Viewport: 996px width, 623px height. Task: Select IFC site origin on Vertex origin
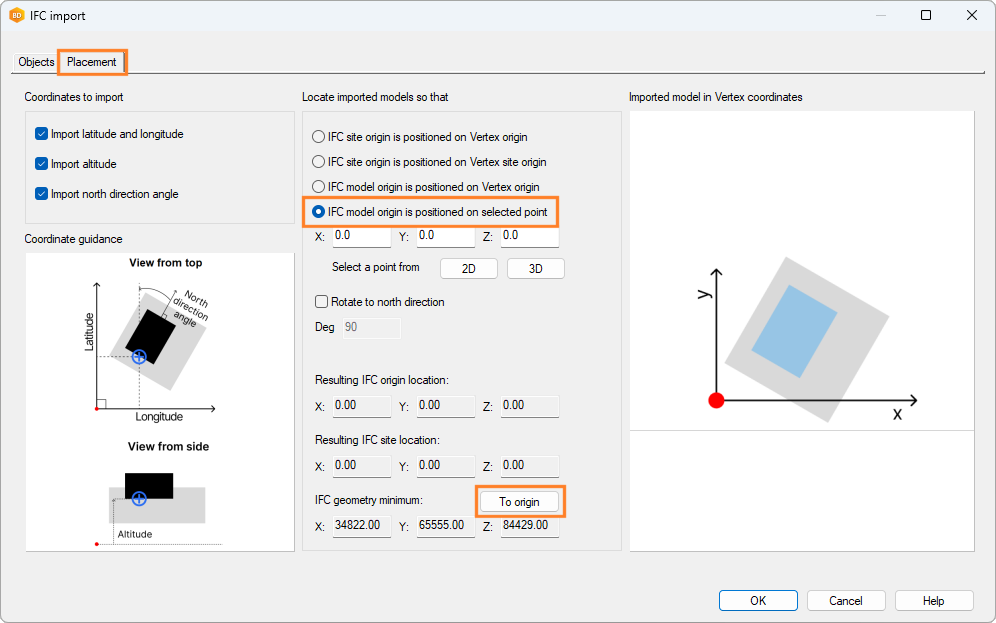319,137
